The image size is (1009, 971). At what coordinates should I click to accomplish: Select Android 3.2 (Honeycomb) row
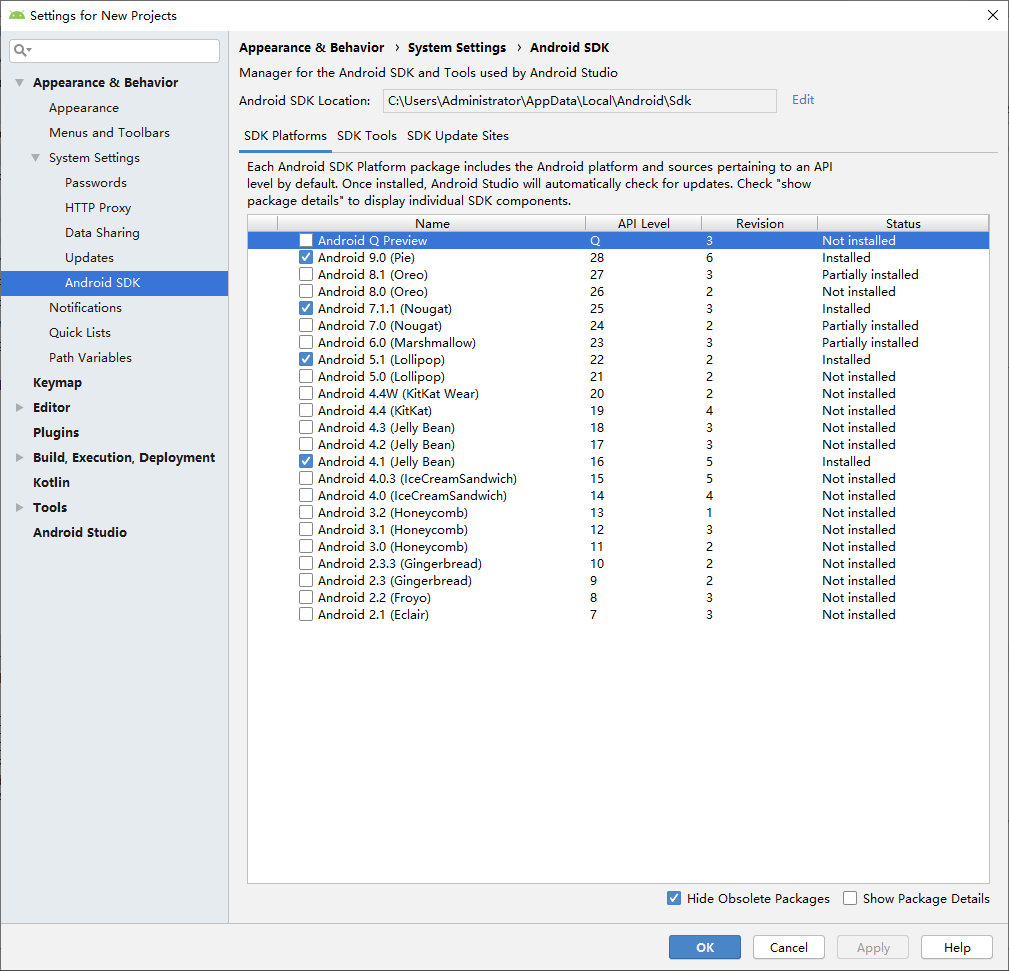click(618, 512)
